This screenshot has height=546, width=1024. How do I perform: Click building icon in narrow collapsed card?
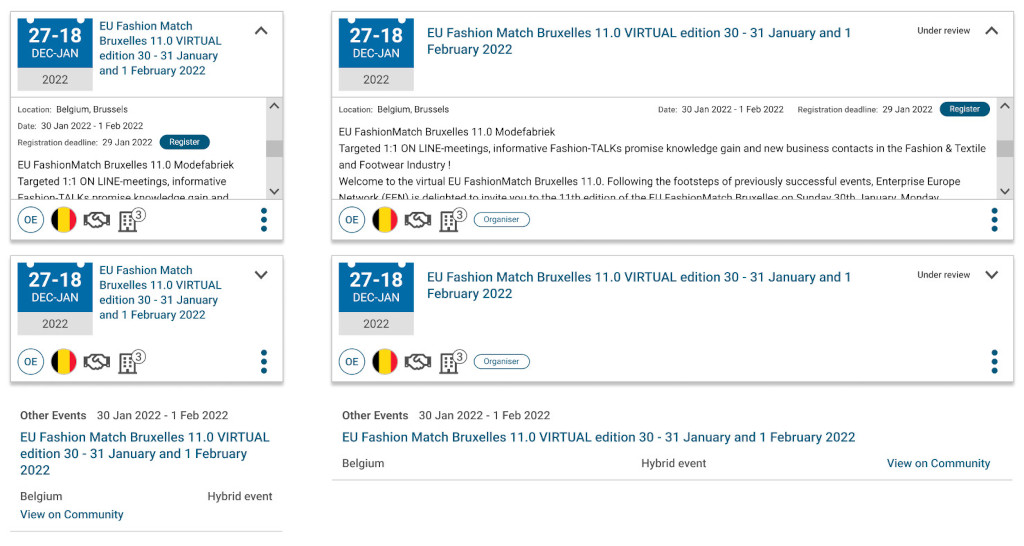[x=131, y=362]
